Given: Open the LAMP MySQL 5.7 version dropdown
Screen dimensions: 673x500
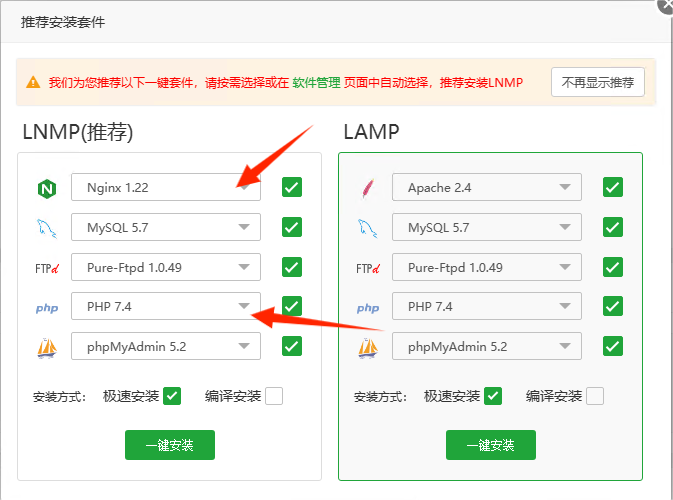Looking at the screenshot, I should [x=487, y=227].
